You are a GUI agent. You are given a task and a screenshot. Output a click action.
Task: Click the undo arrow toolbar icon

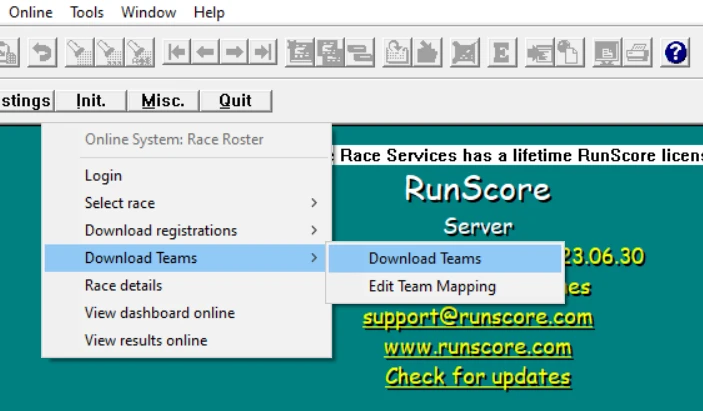(42, 53)
